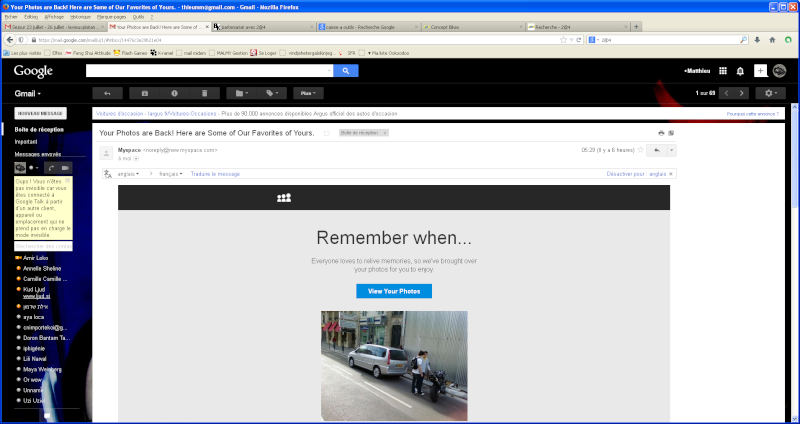Click 'Traduire le message' link

point(215,174)
